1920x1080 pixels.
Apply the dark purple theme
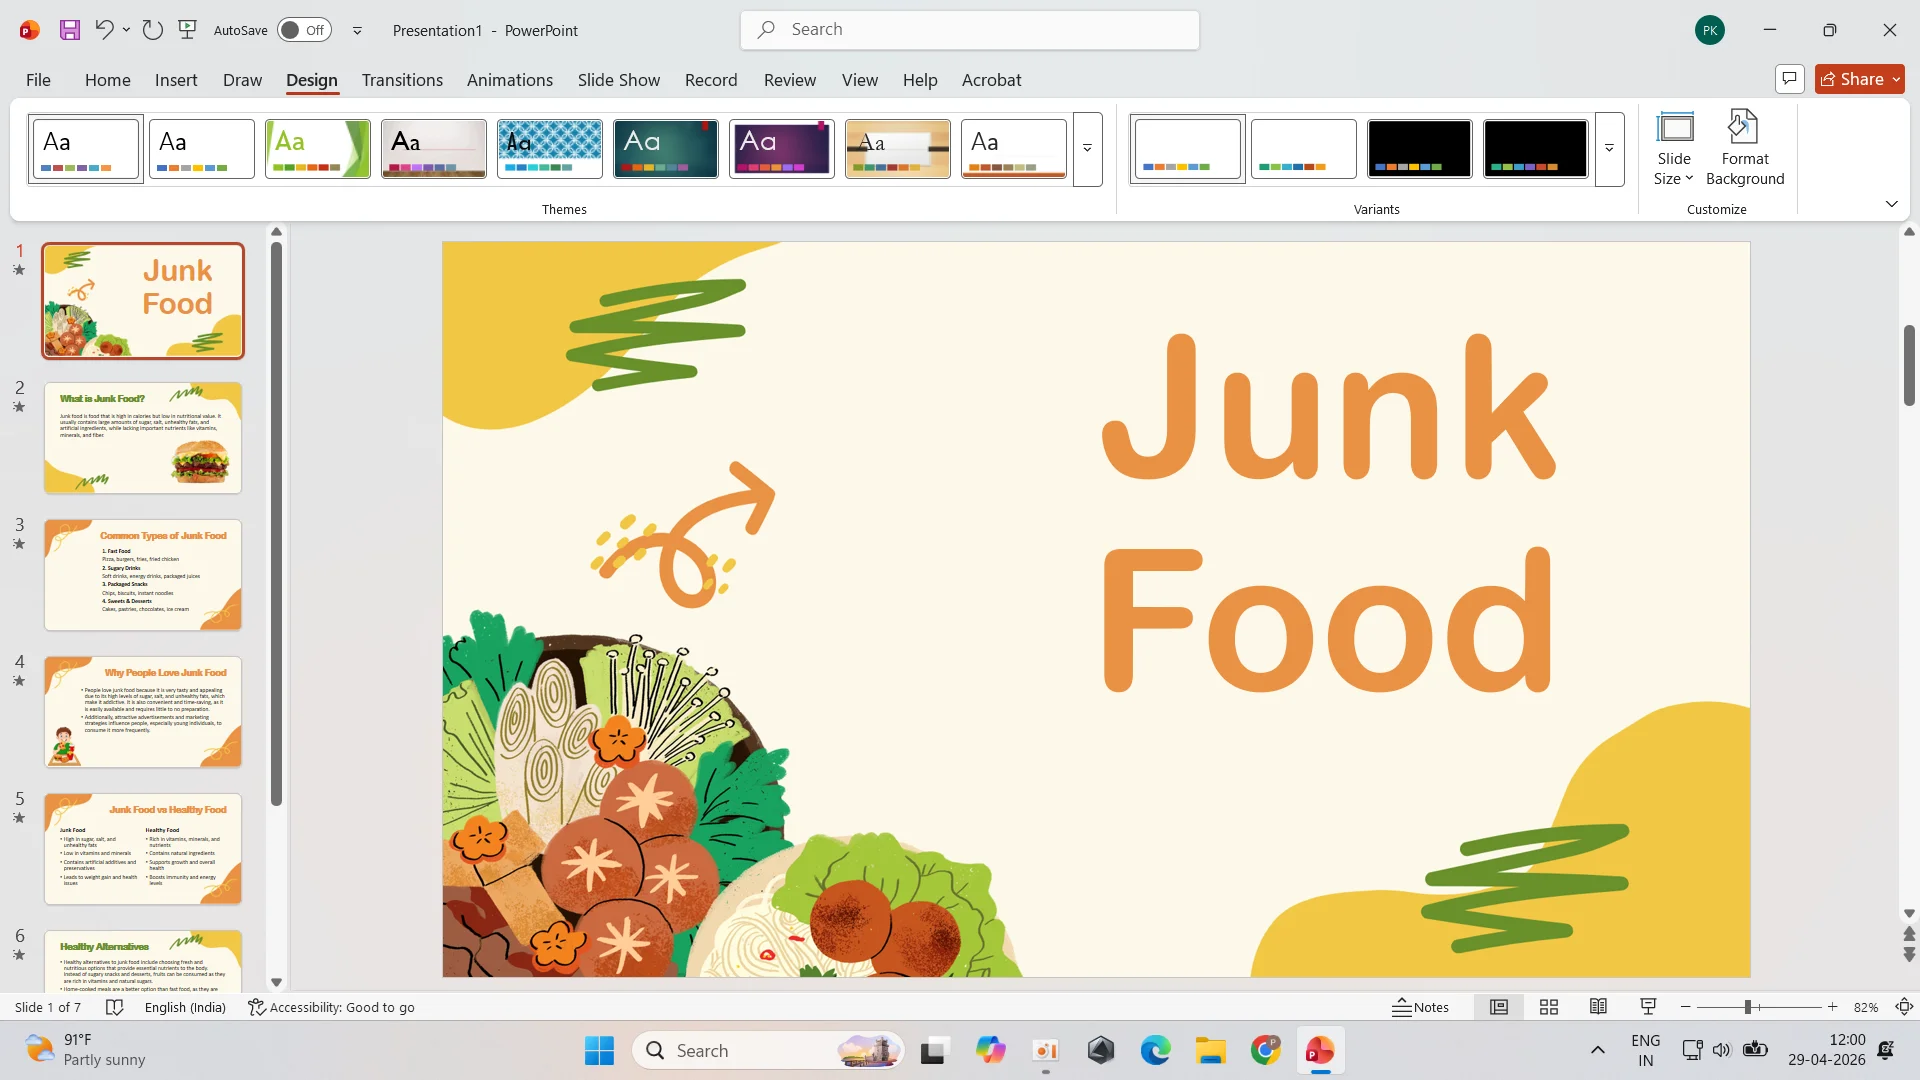click(x=781, y=149)
